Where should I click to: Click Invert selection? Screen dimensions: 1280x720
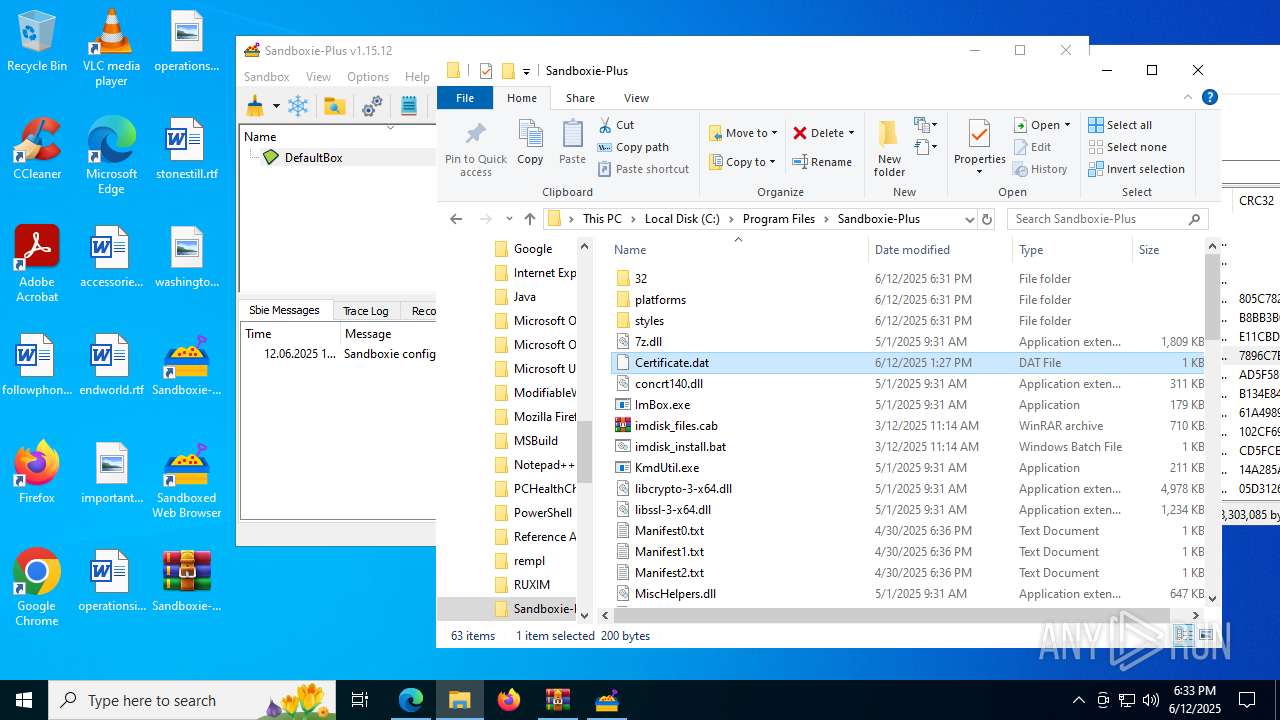point(1136,169)
